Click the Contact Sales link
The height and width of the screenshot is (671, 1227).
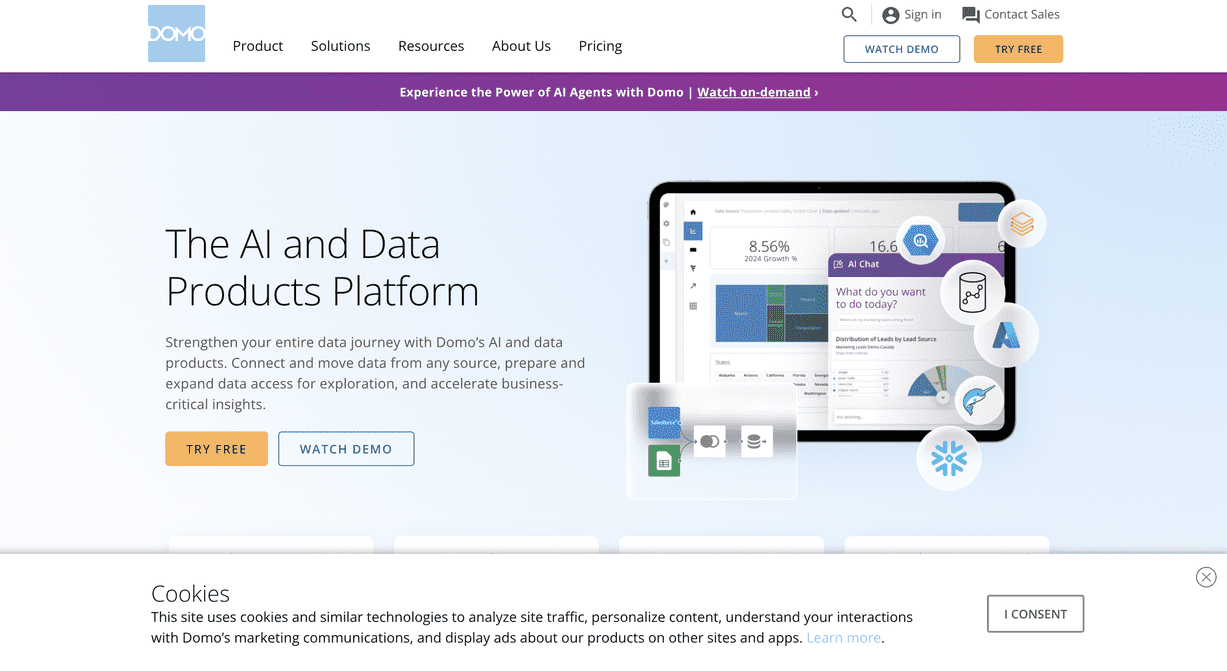[1011, 14]
